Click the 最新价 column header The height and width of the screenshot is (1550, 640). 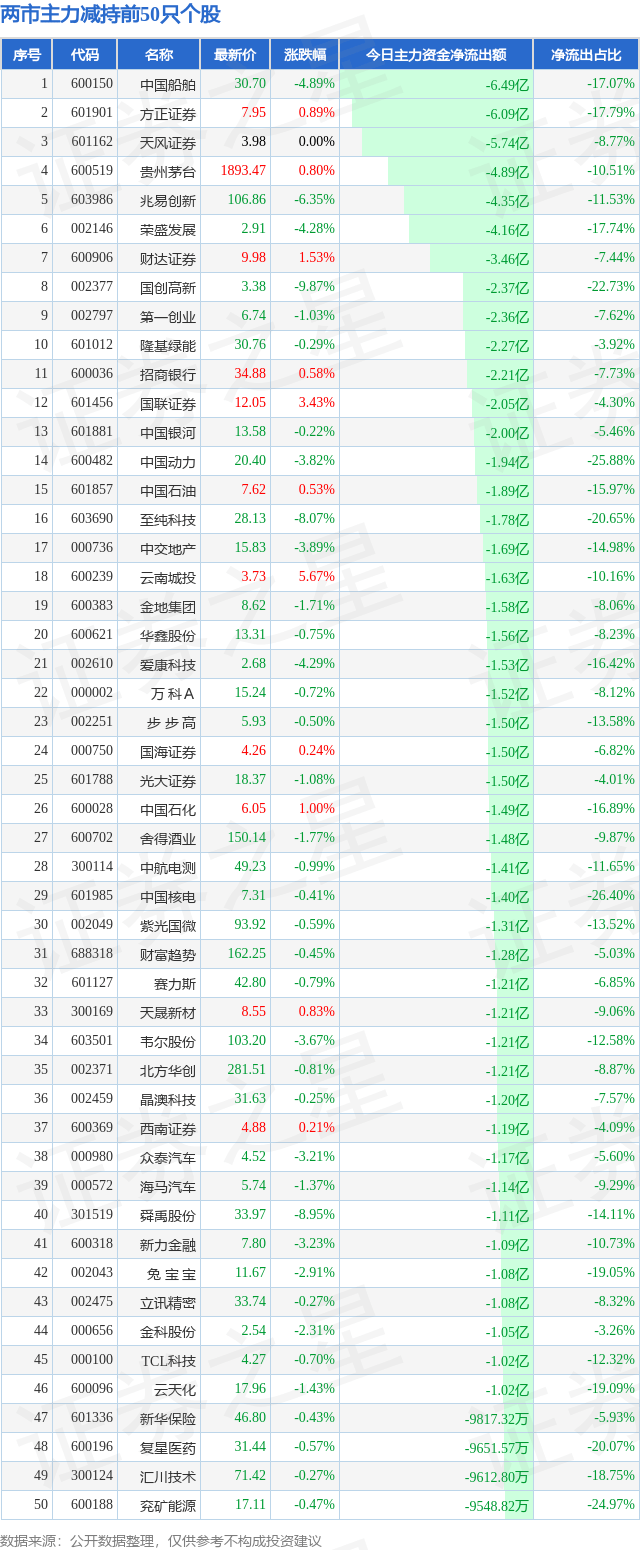point(235,55)
